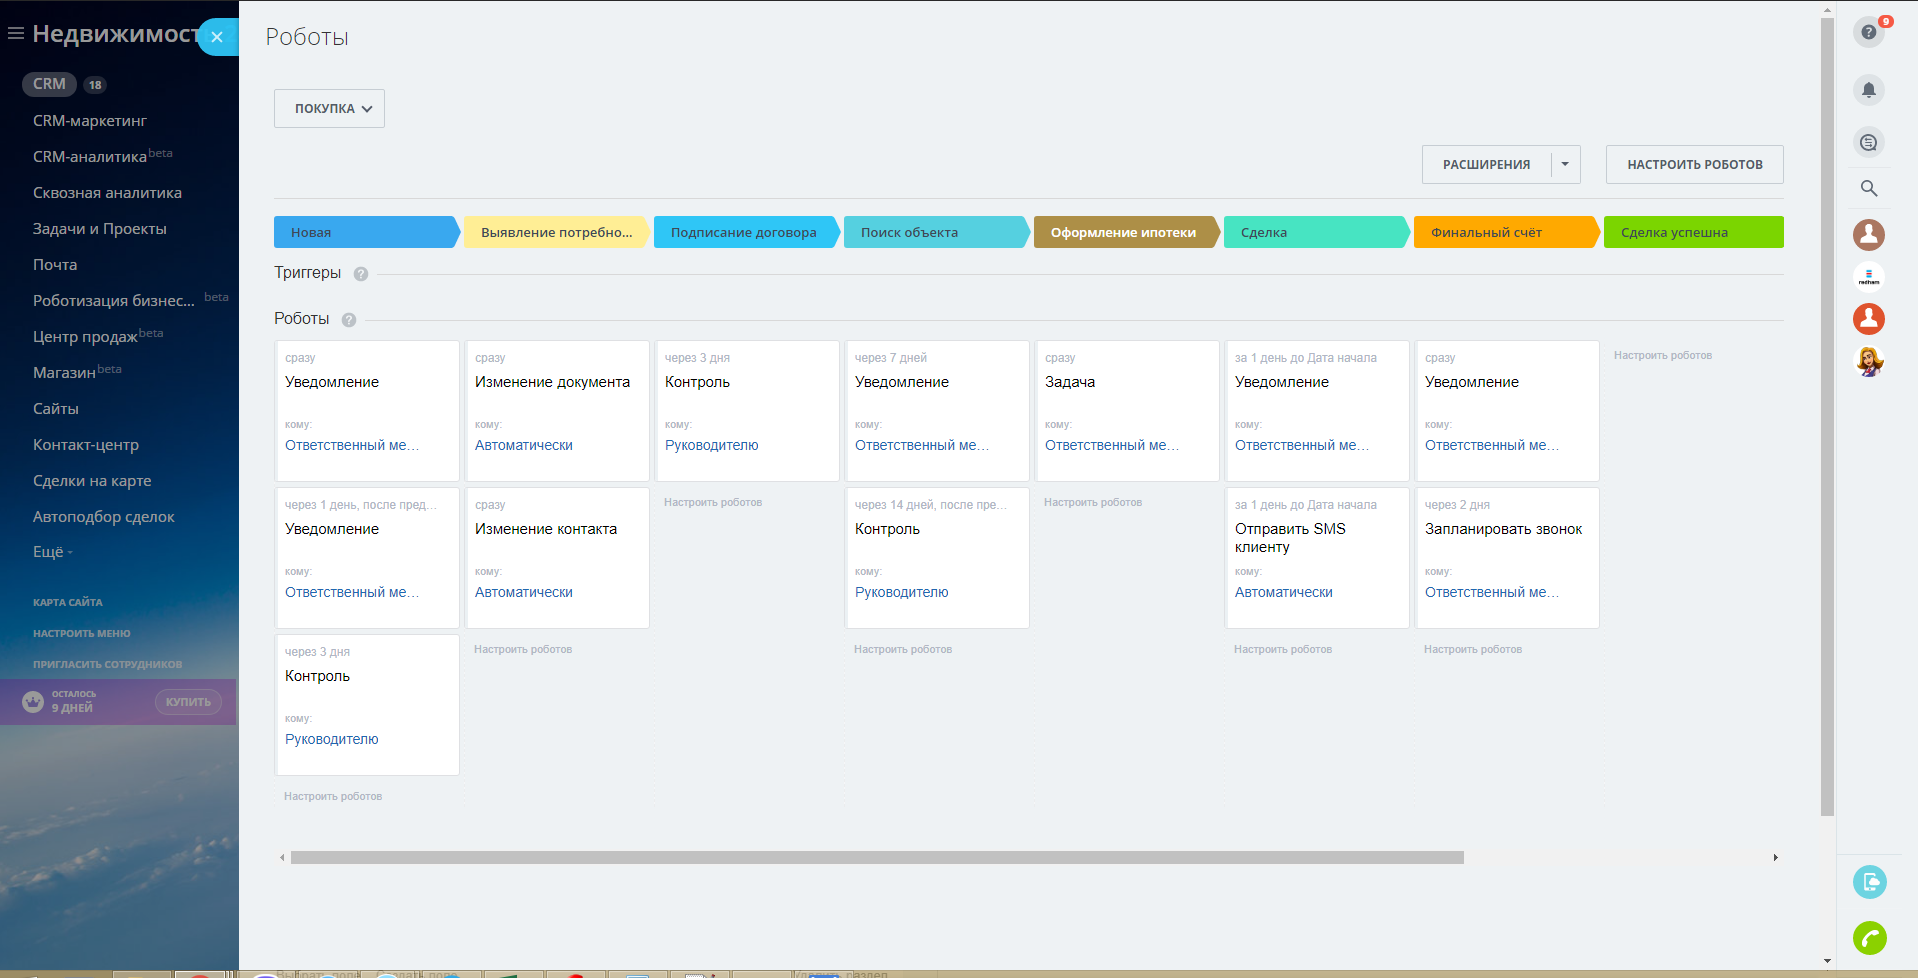Image resolution: width=1918 pixels, height=978 pixels.
Task: Click the horizontal scrollbar left arrow
Action: (x=282, y=858)
